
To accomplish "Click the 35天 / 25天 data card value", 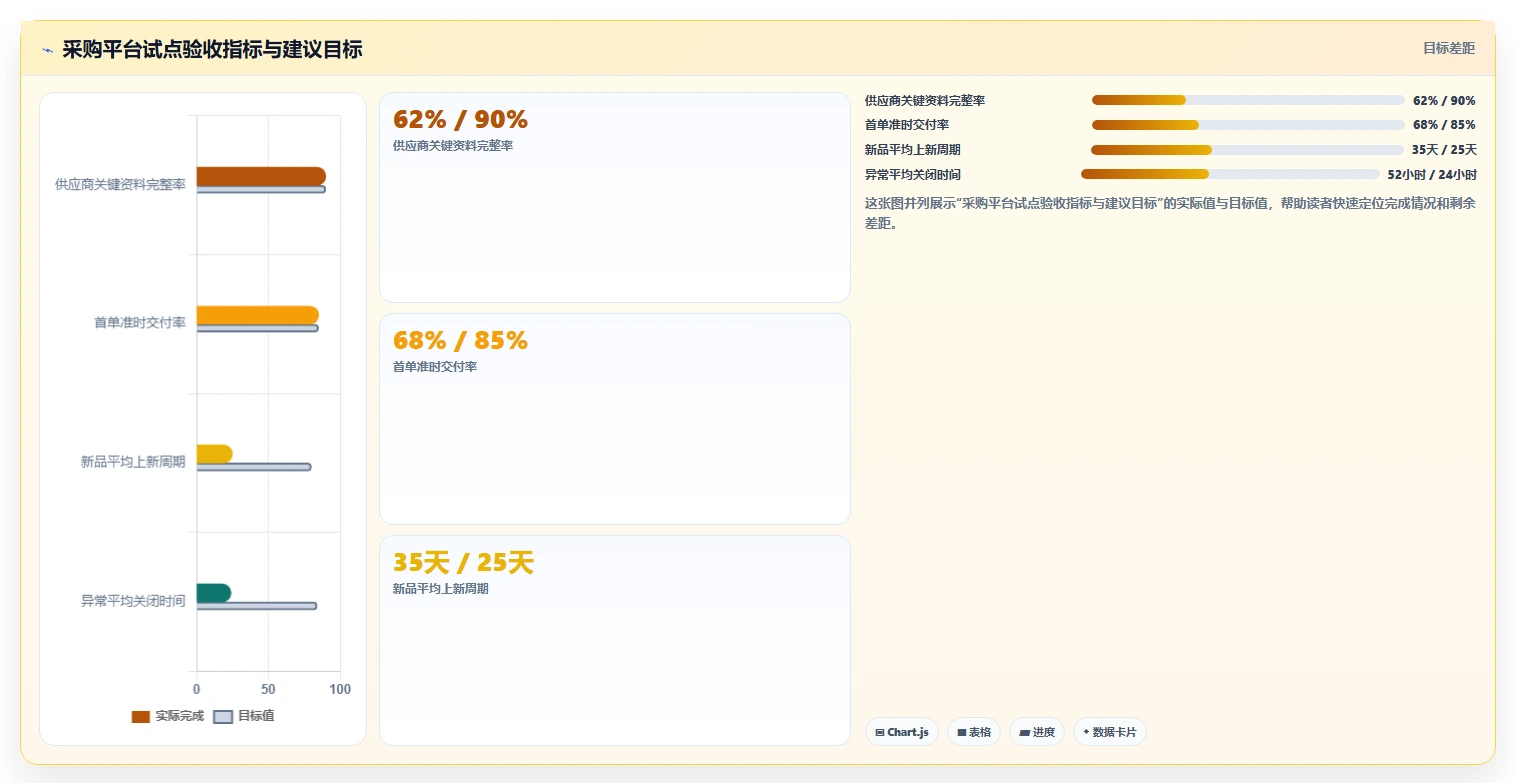I will (463, 563).
